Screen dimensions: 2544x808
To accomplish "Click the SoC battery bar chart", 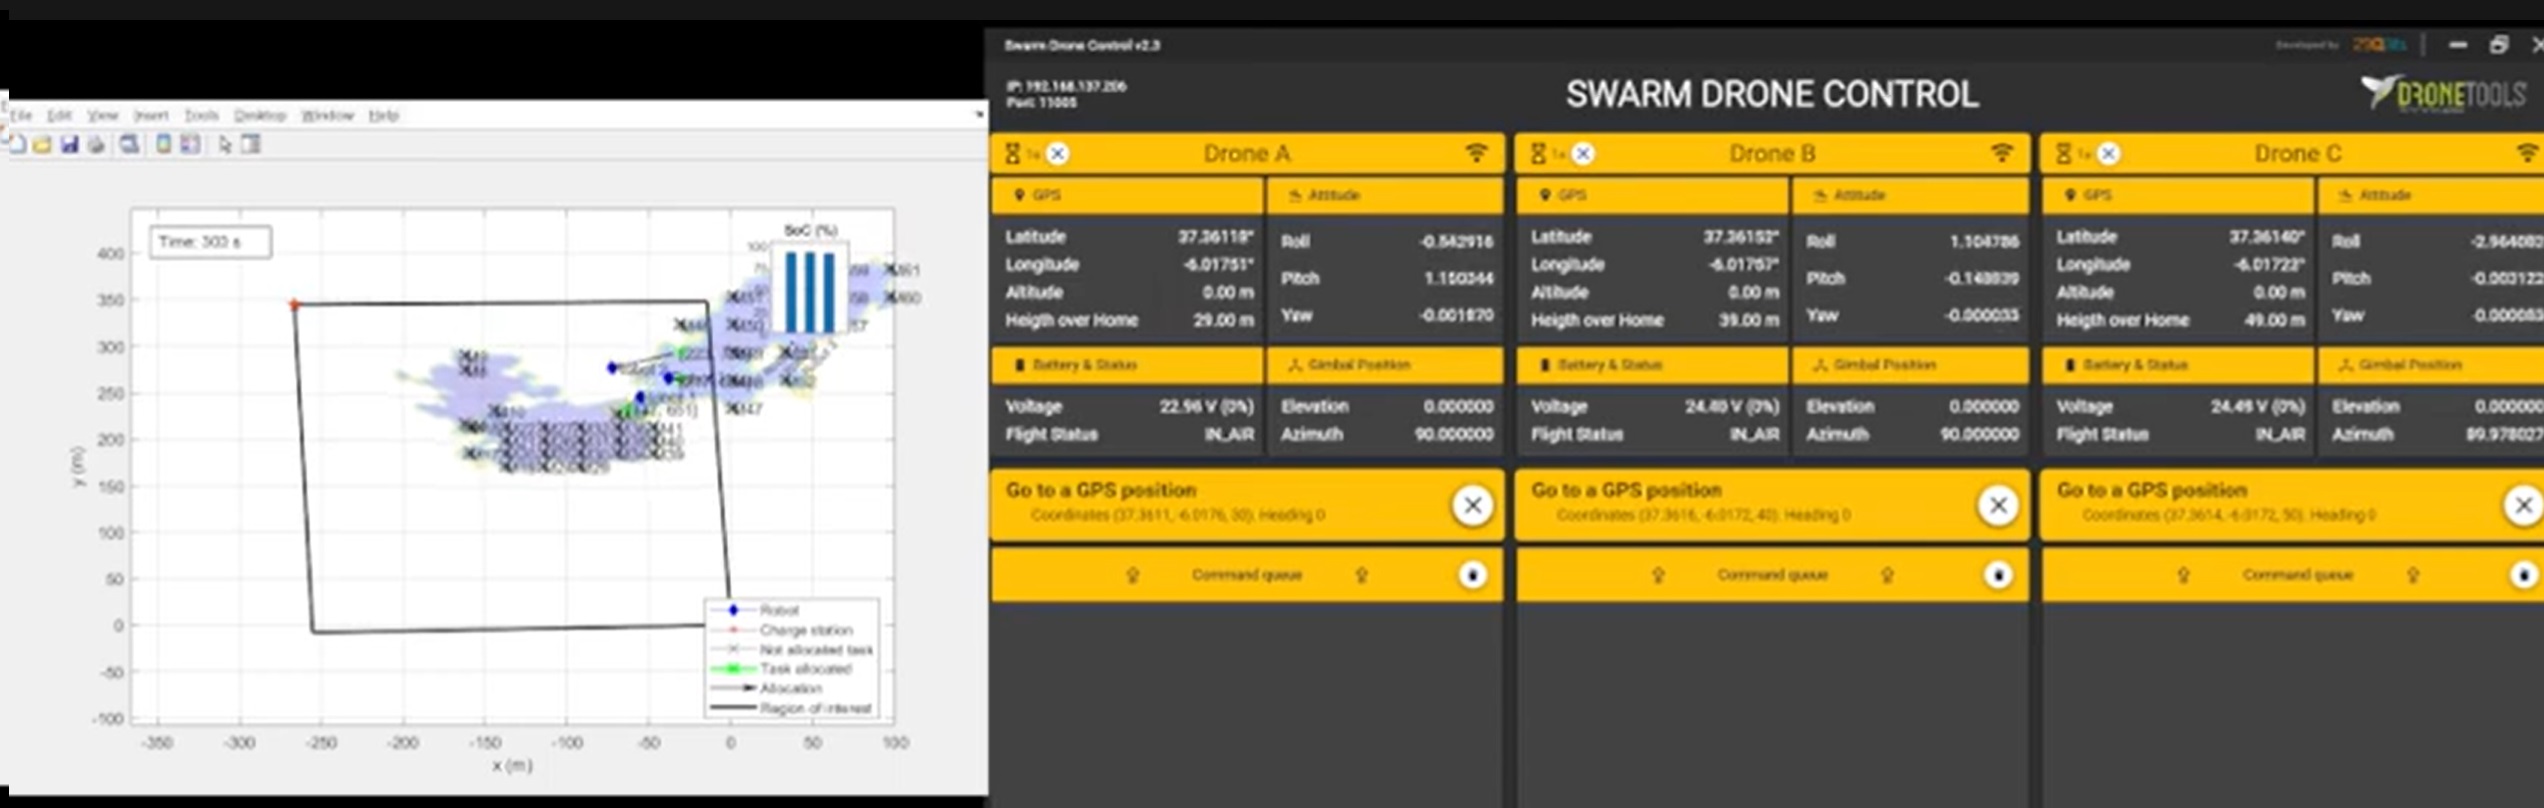I will (809, 290).
